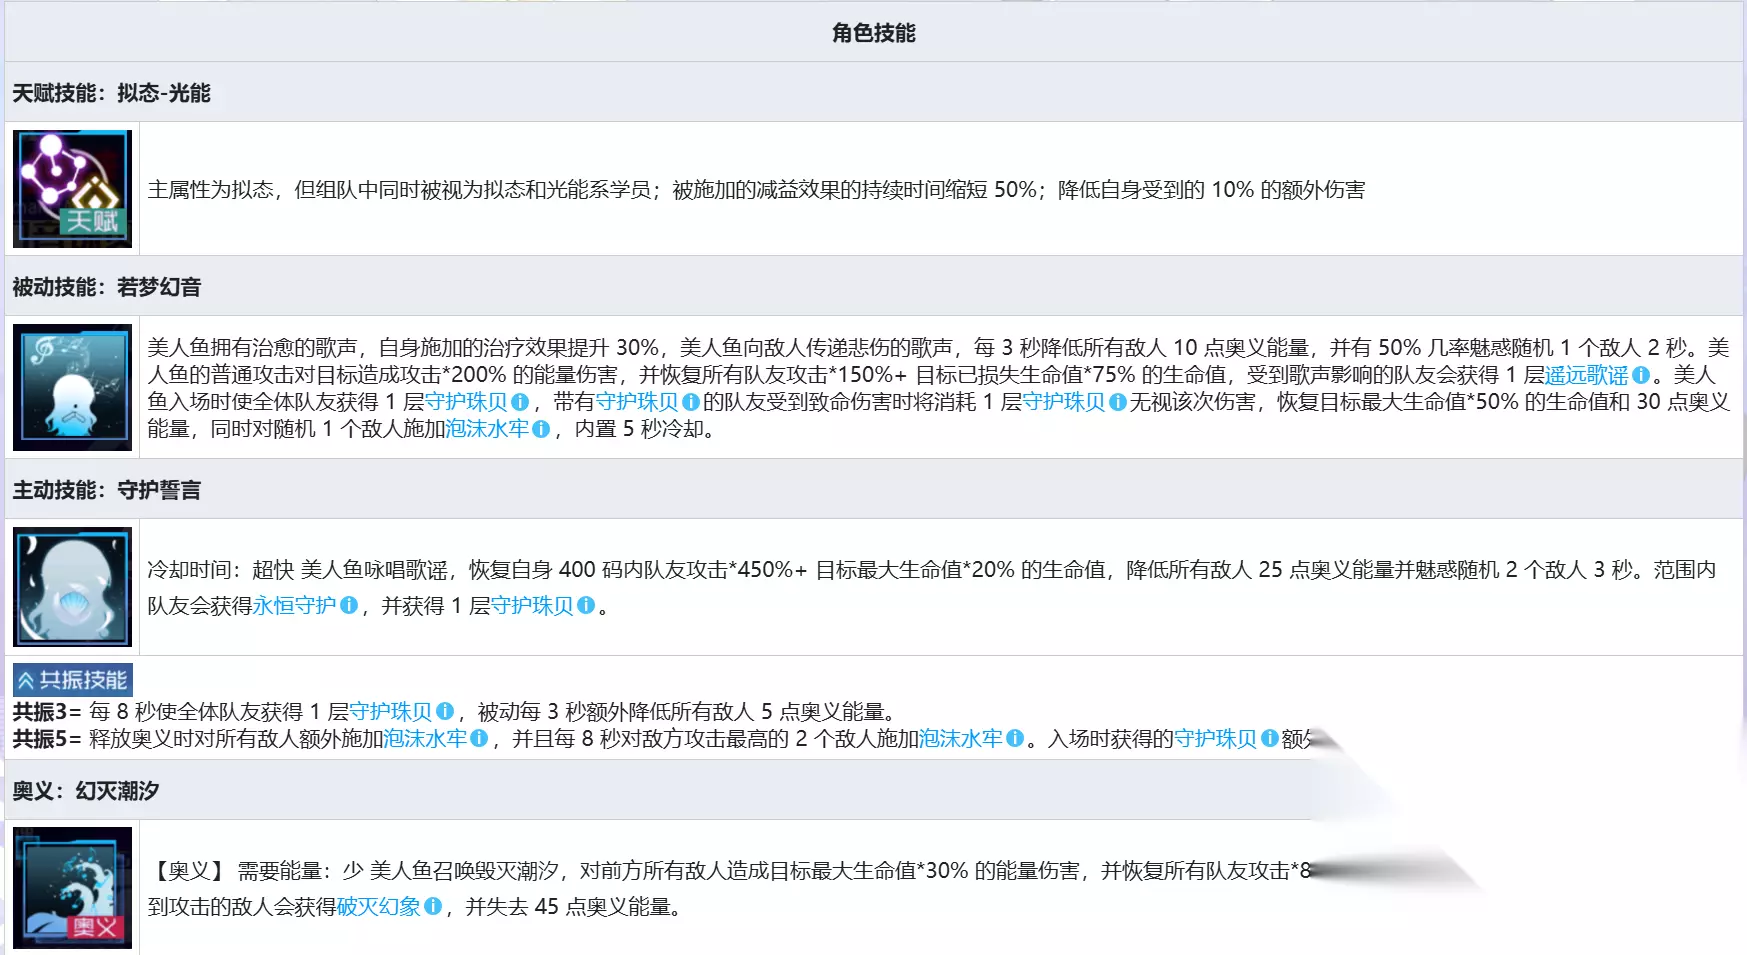Collapse the 共振技能 section
Viewport: 1747px width, 955px height.
coord(72,680)
